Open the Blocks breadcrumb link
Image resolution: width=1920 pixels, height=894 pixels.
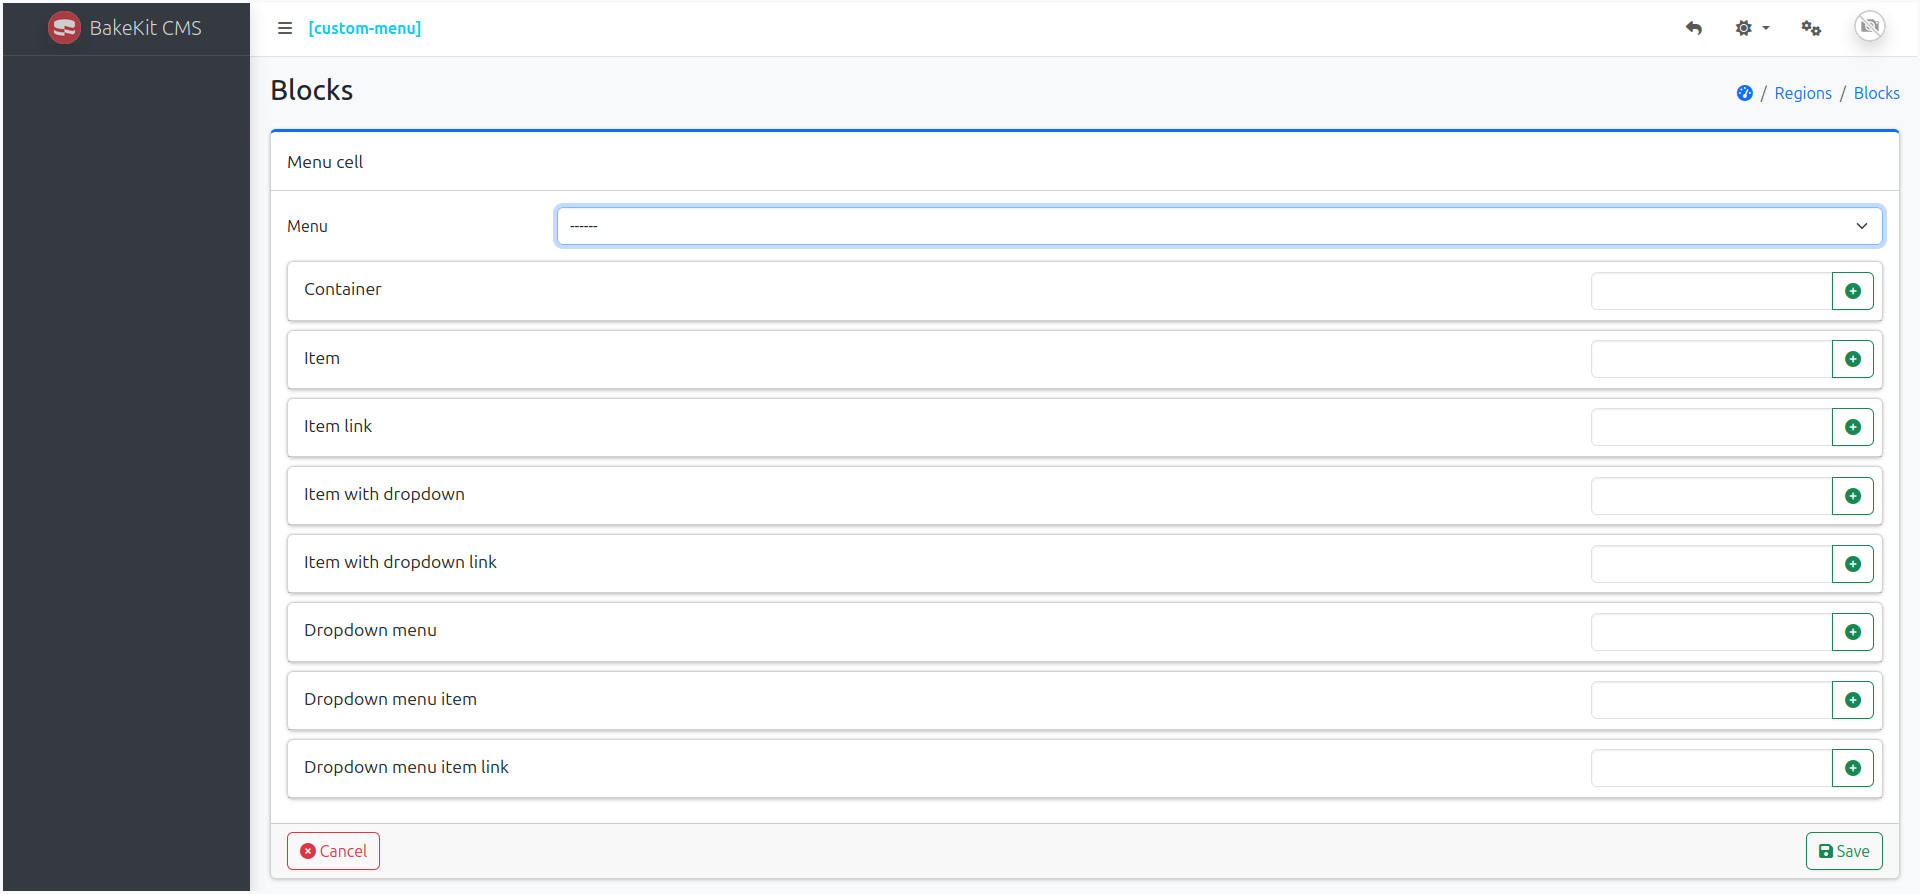tap(1876, 93)
